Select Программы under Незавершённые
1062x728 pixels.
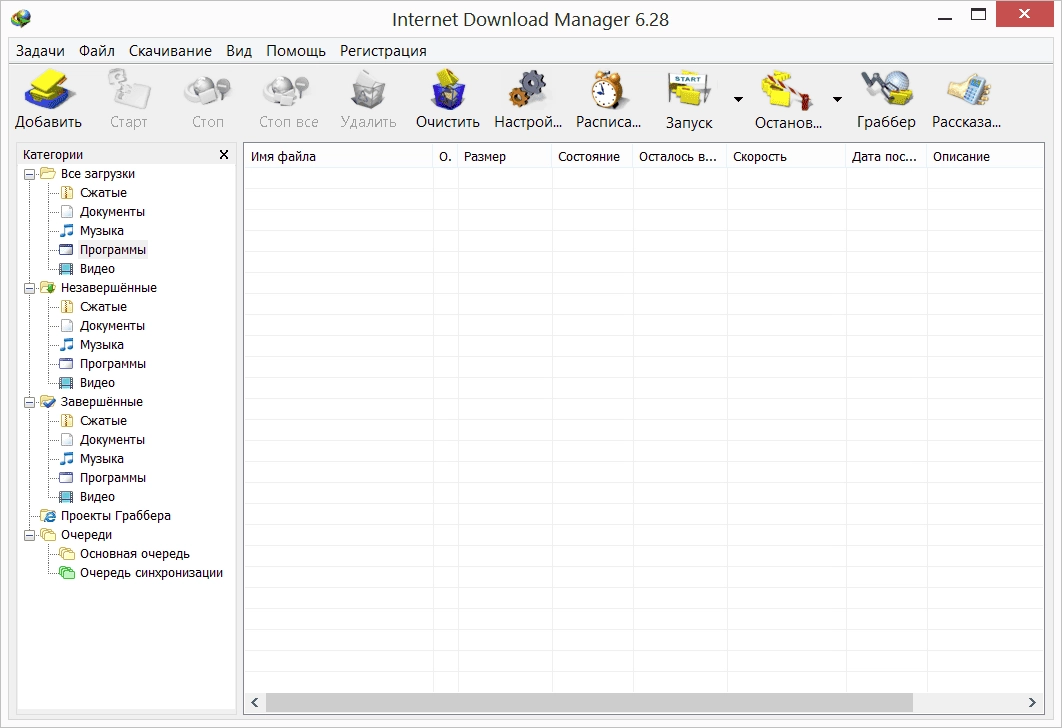point(112,364)
